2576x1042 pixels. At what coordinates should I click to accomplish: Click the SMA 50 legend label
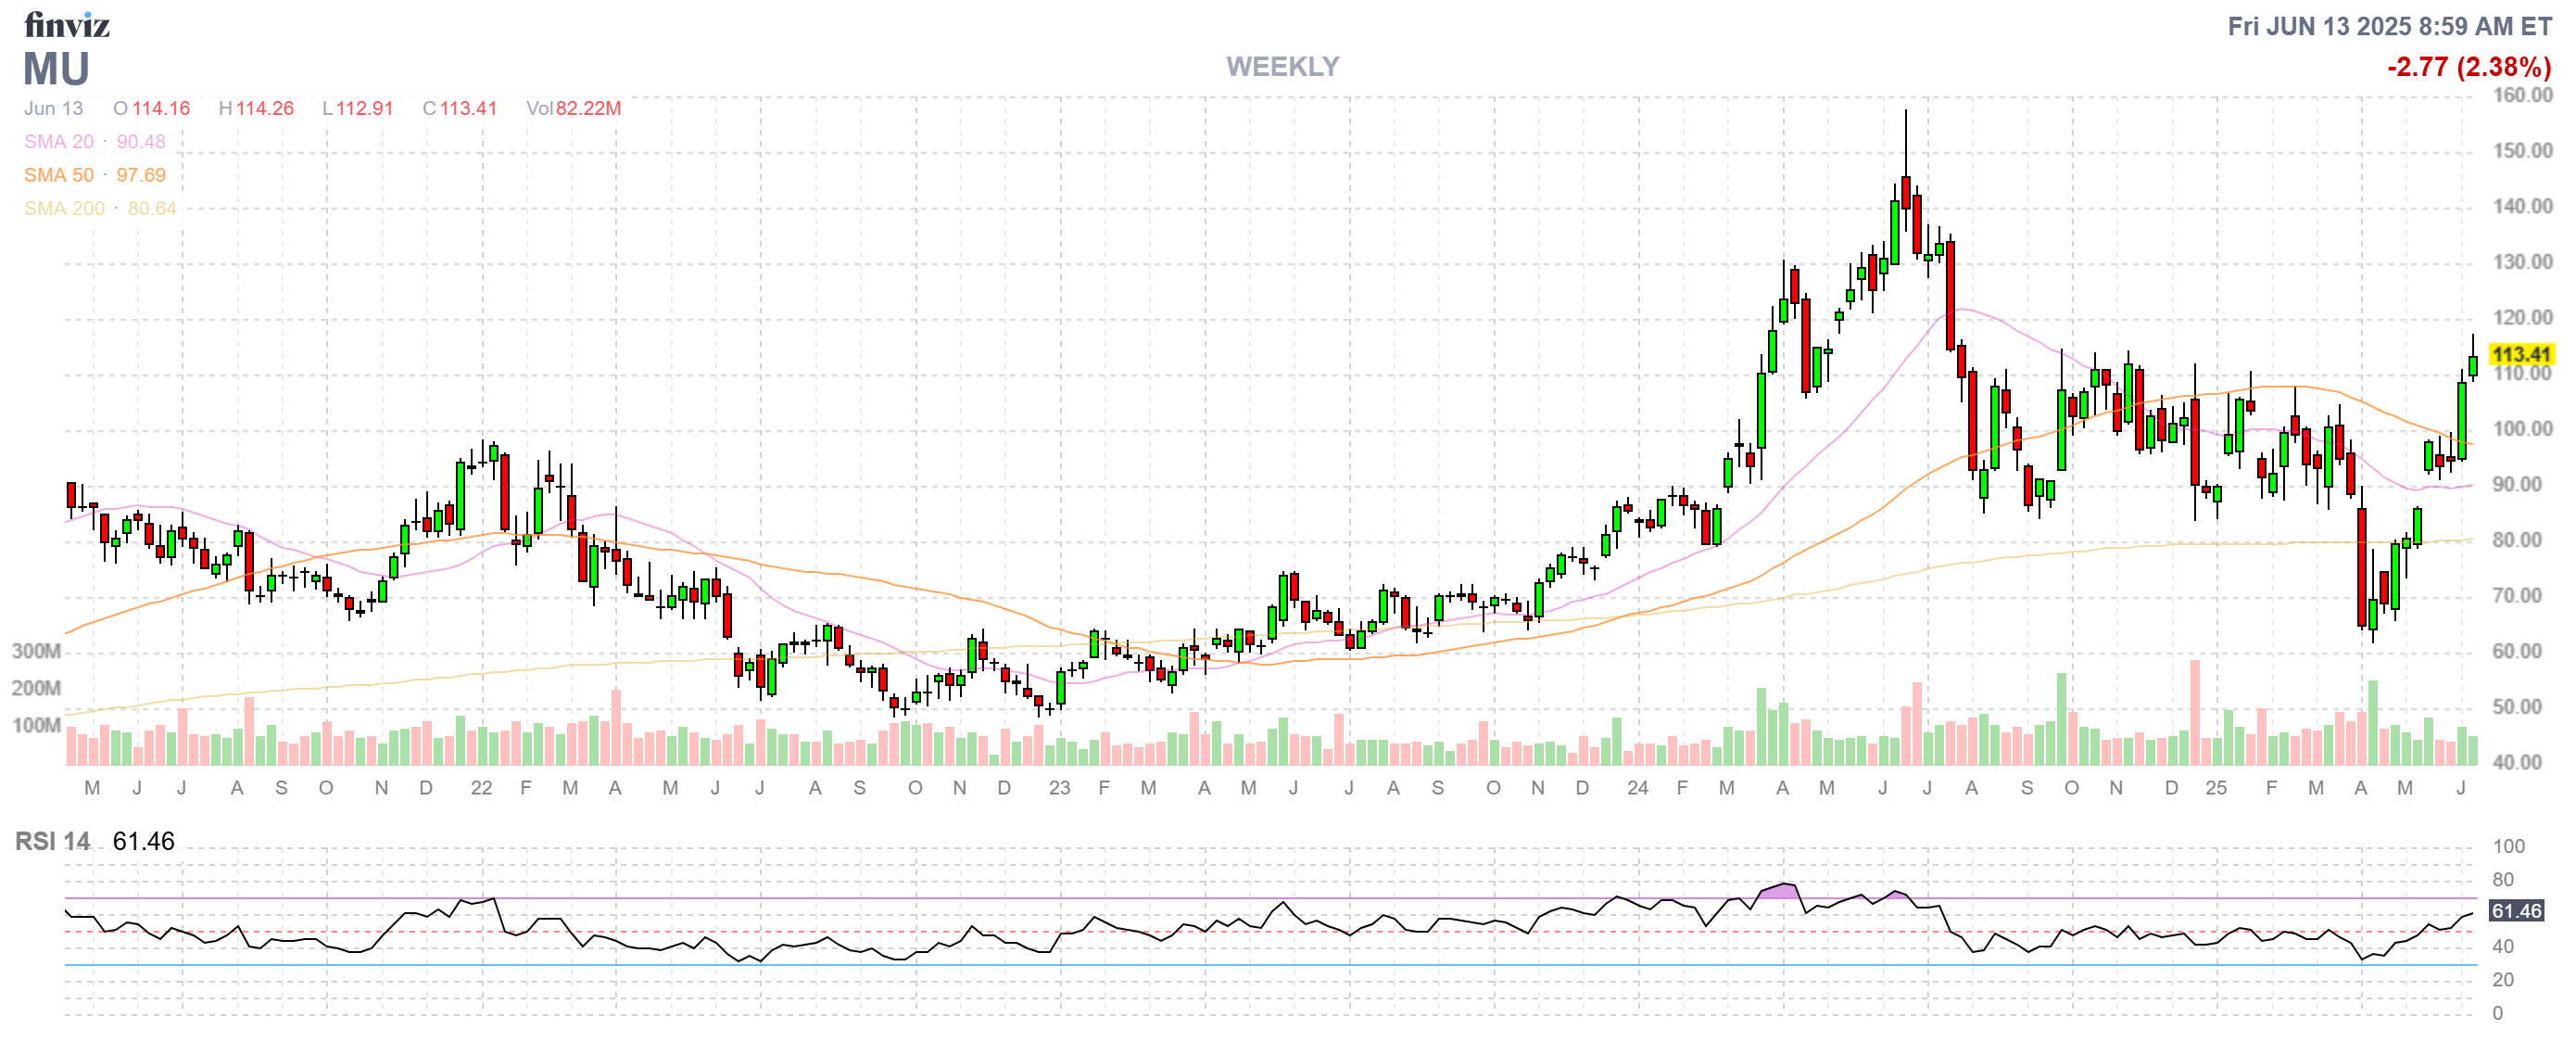(x=59, y=175)
